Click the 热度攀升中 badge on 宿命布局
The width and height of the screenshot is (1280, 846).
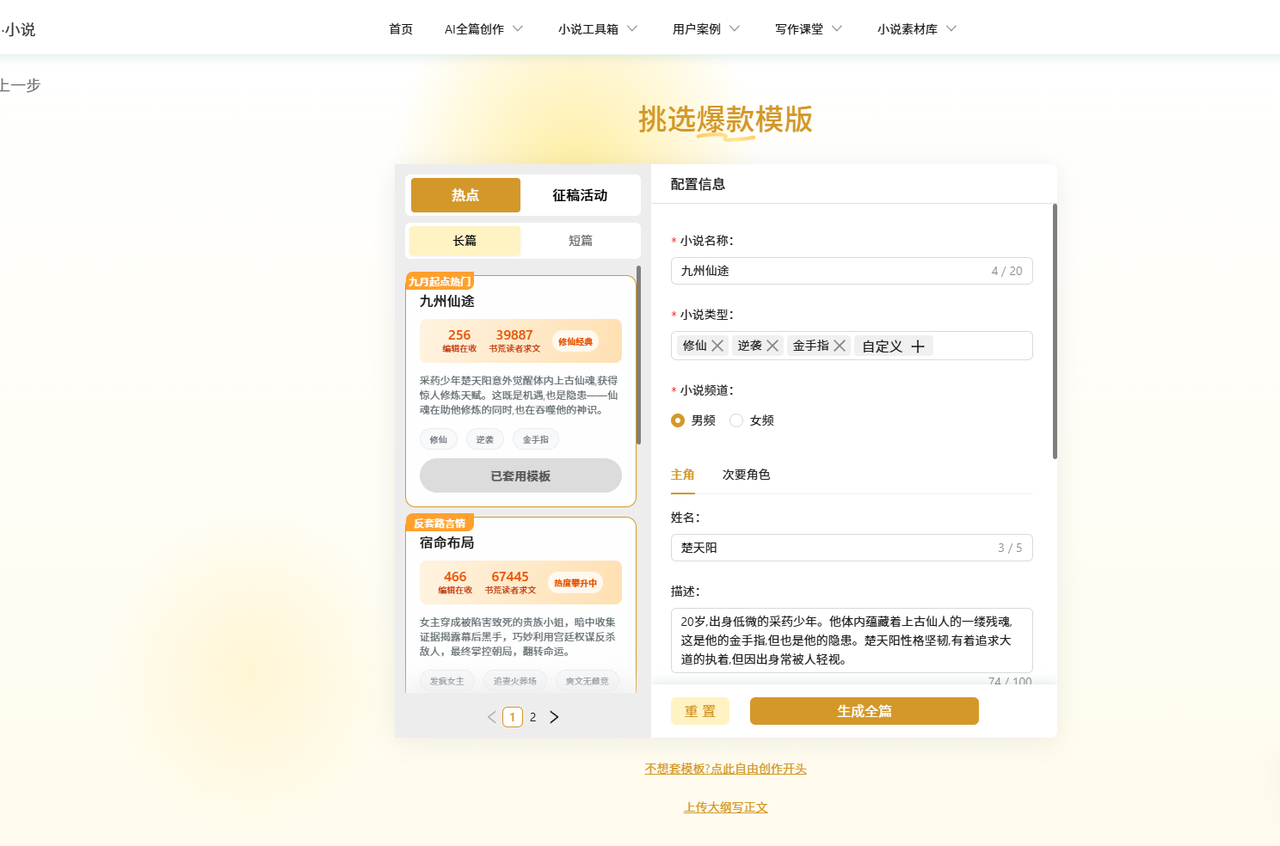click(x=575, y=583)
